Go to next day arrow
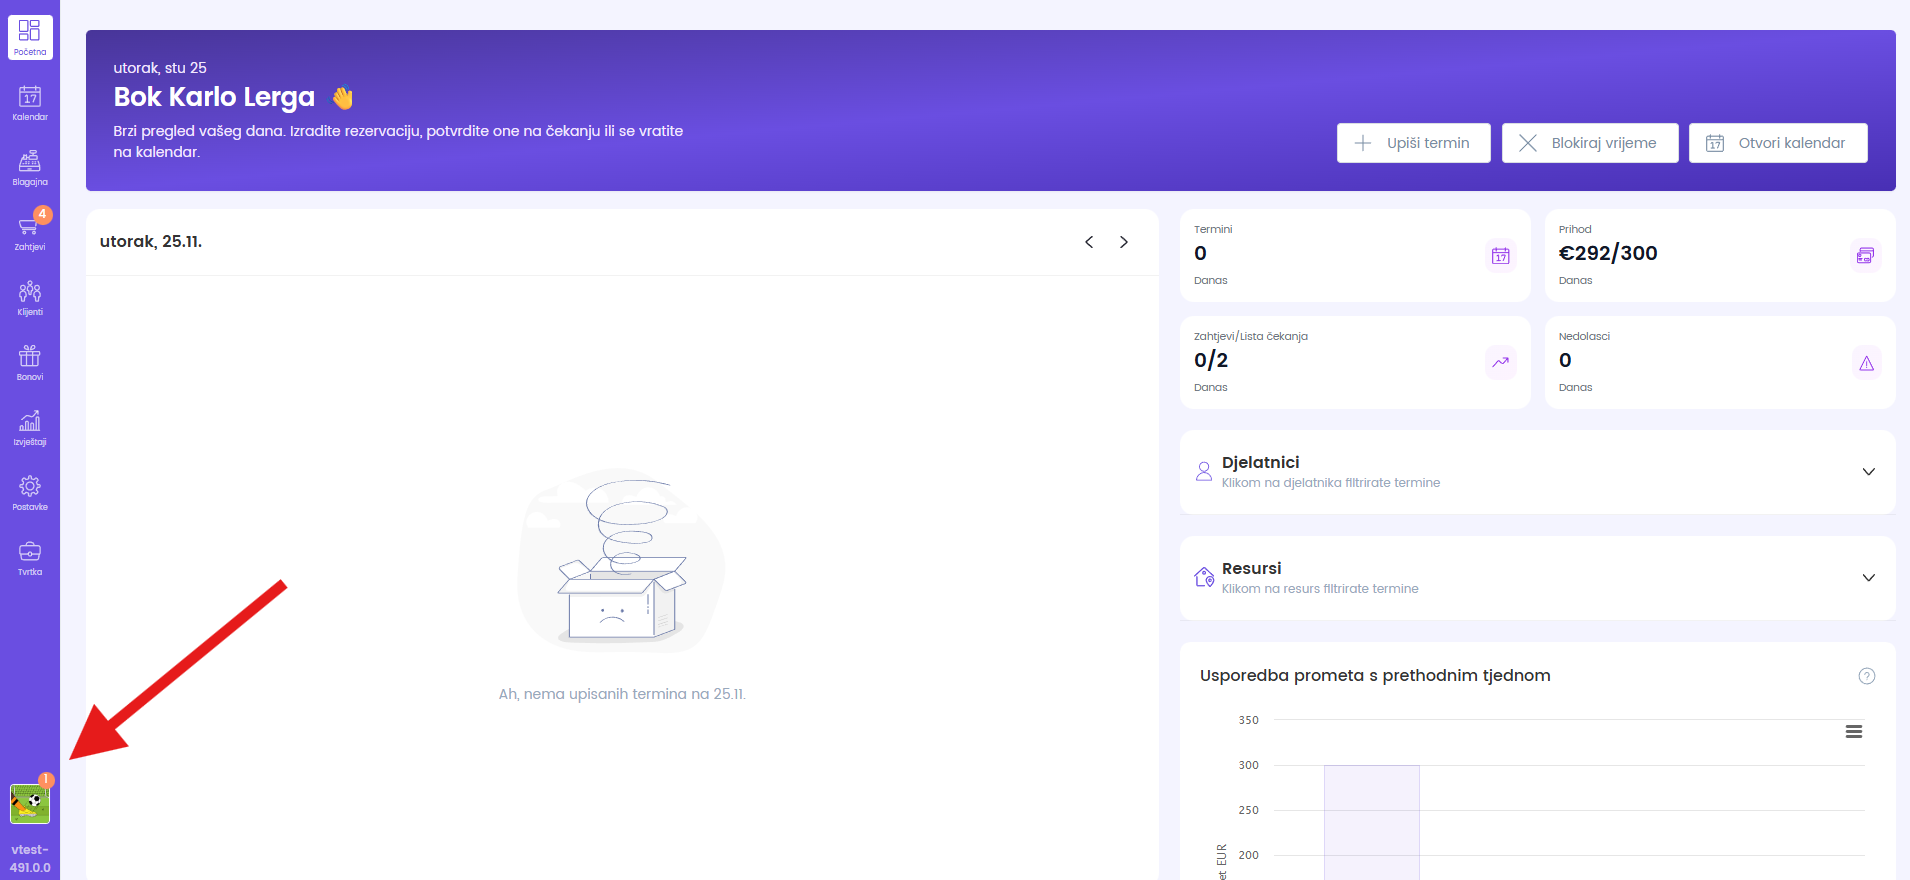Screen dimensions: 1910x880 point(1124,242)
